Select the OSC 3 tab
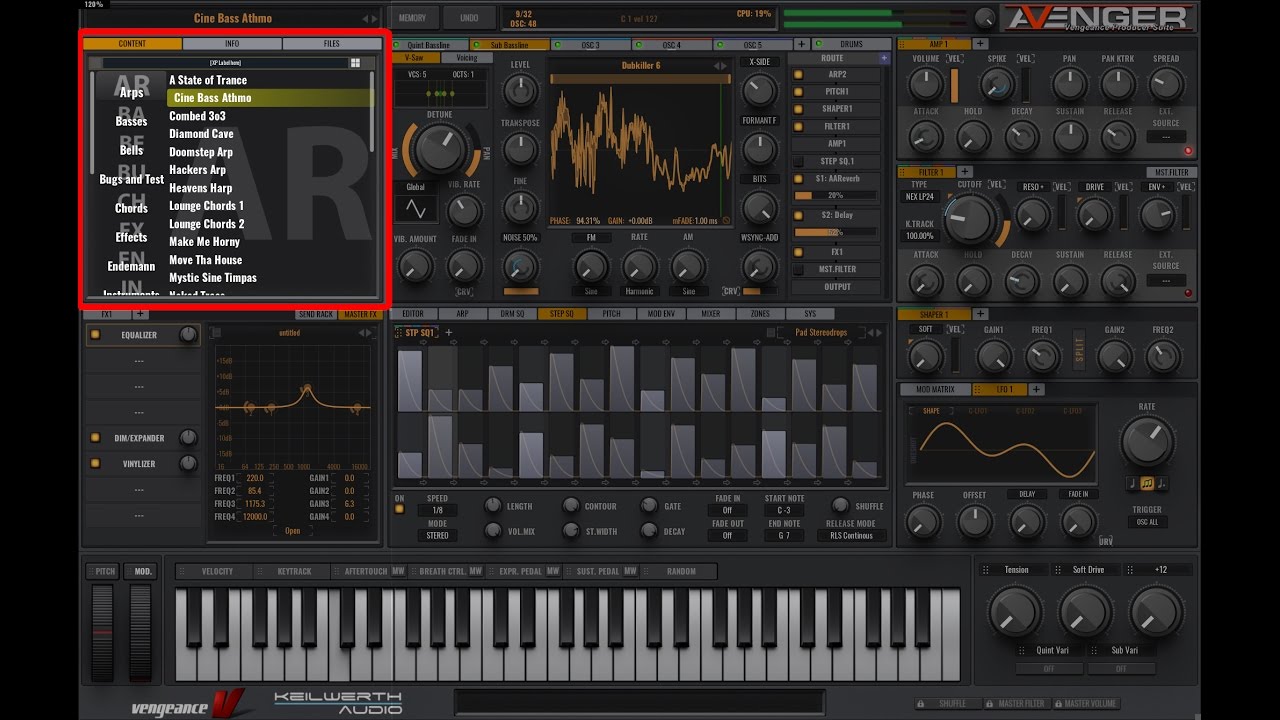The width and height of the screenshot is (1280, 720). click(x=591, y=45)
